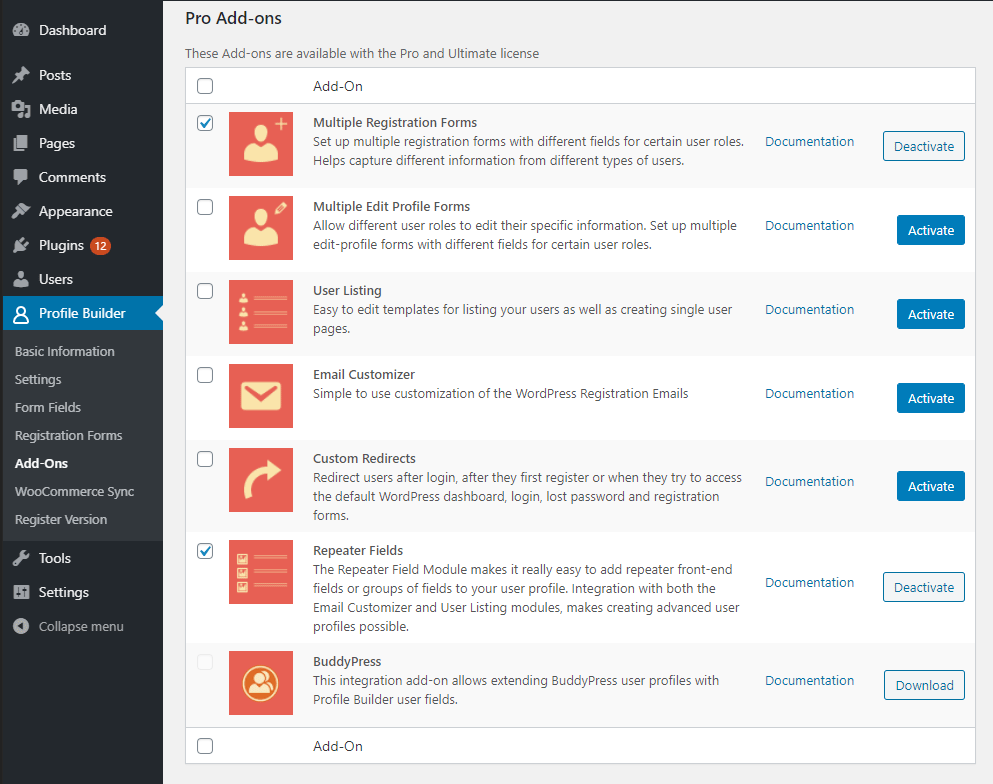Click the Email Customizer envelope icon
The image size is (993, 784).
(261, 396)
